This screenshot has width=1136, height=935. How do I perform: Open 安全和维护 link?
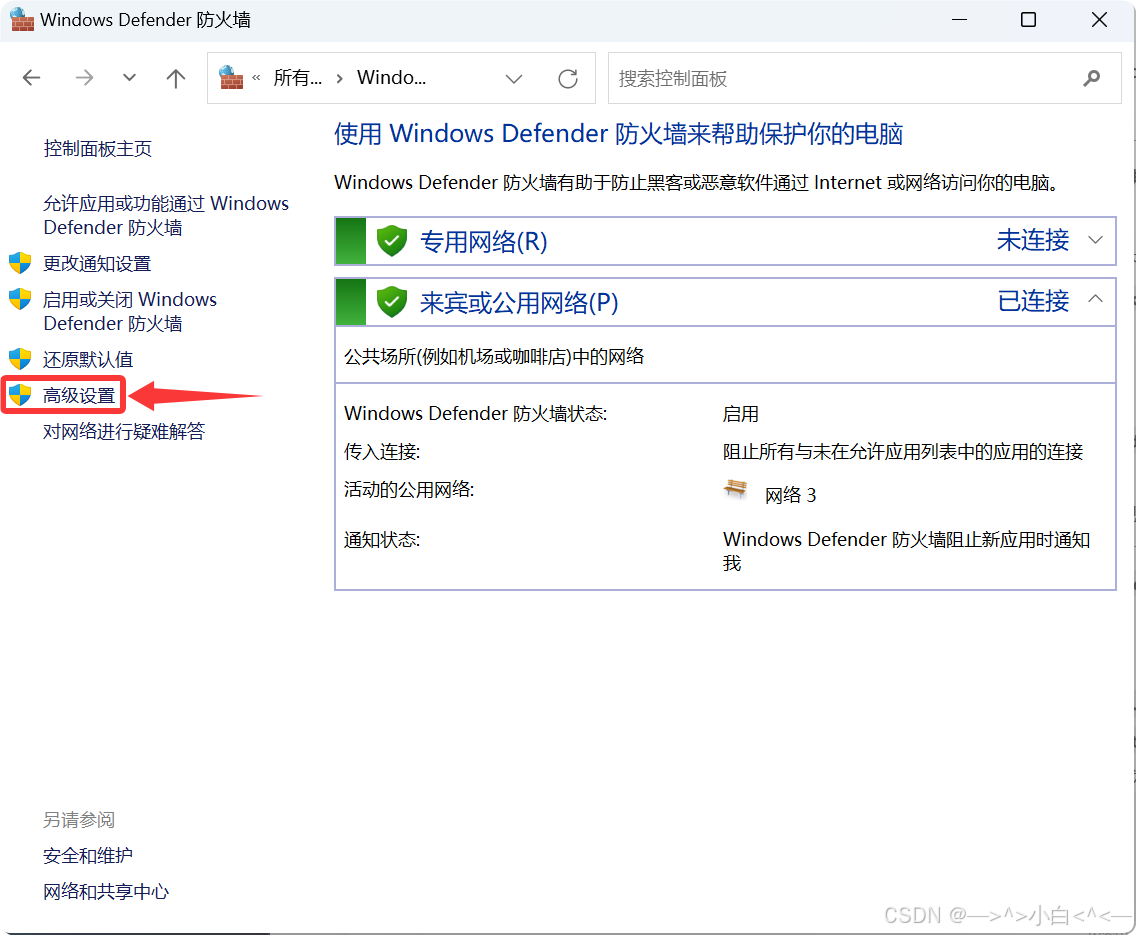88,855
